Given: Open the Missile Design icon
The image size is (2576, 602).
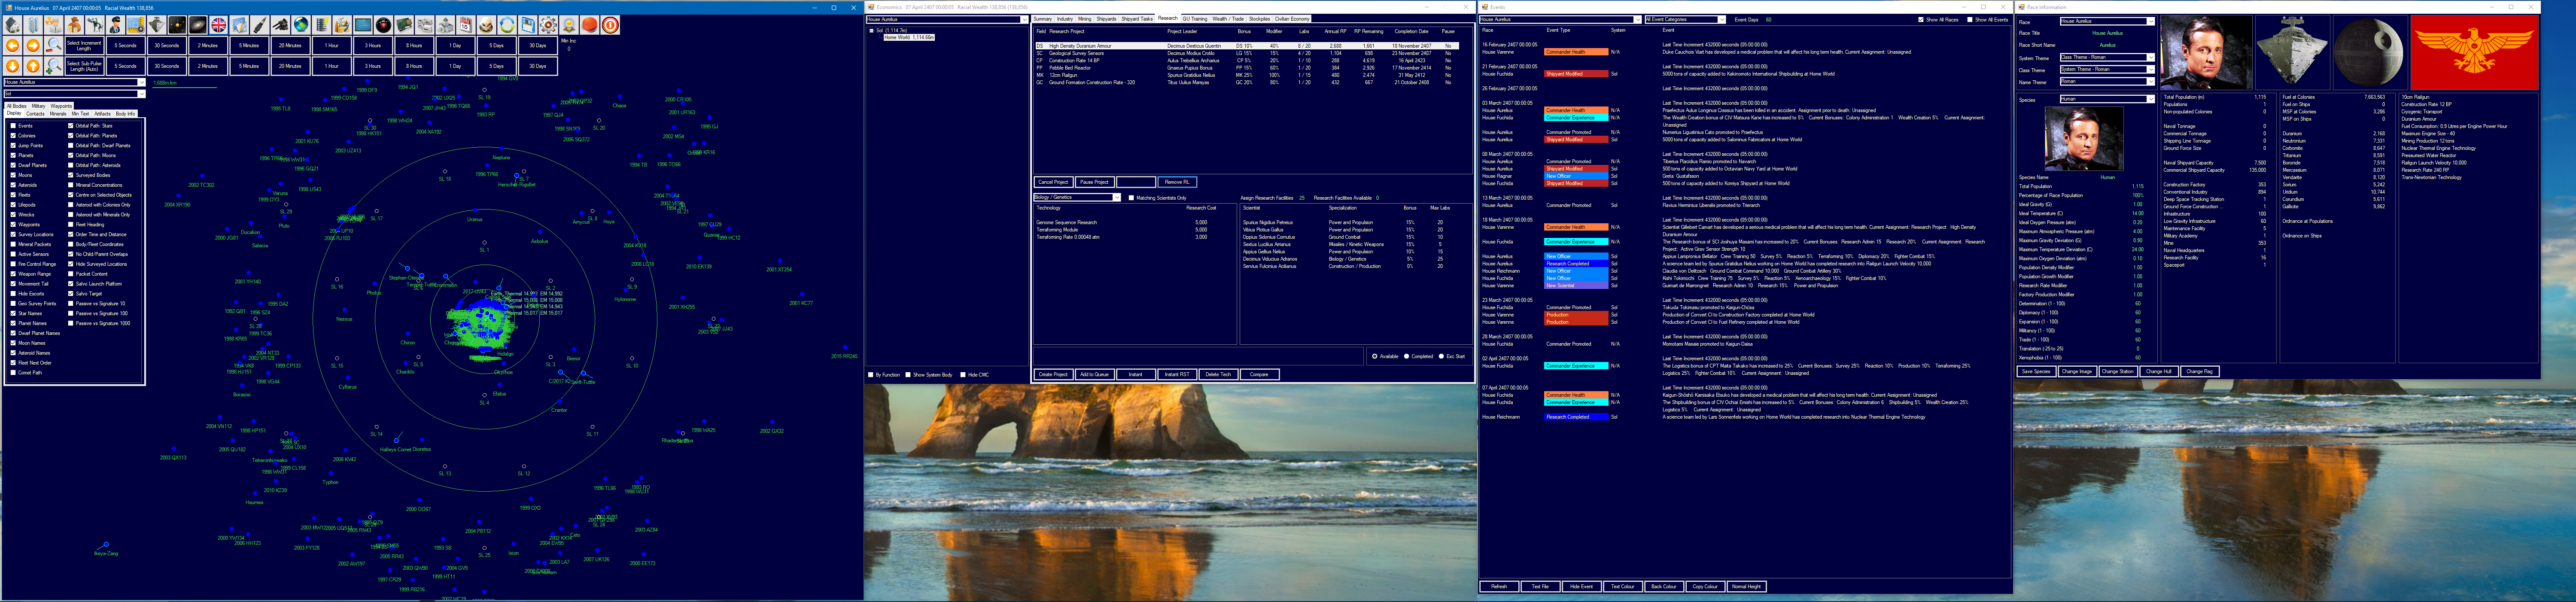Looking at the screenshot, I should 260,25.
